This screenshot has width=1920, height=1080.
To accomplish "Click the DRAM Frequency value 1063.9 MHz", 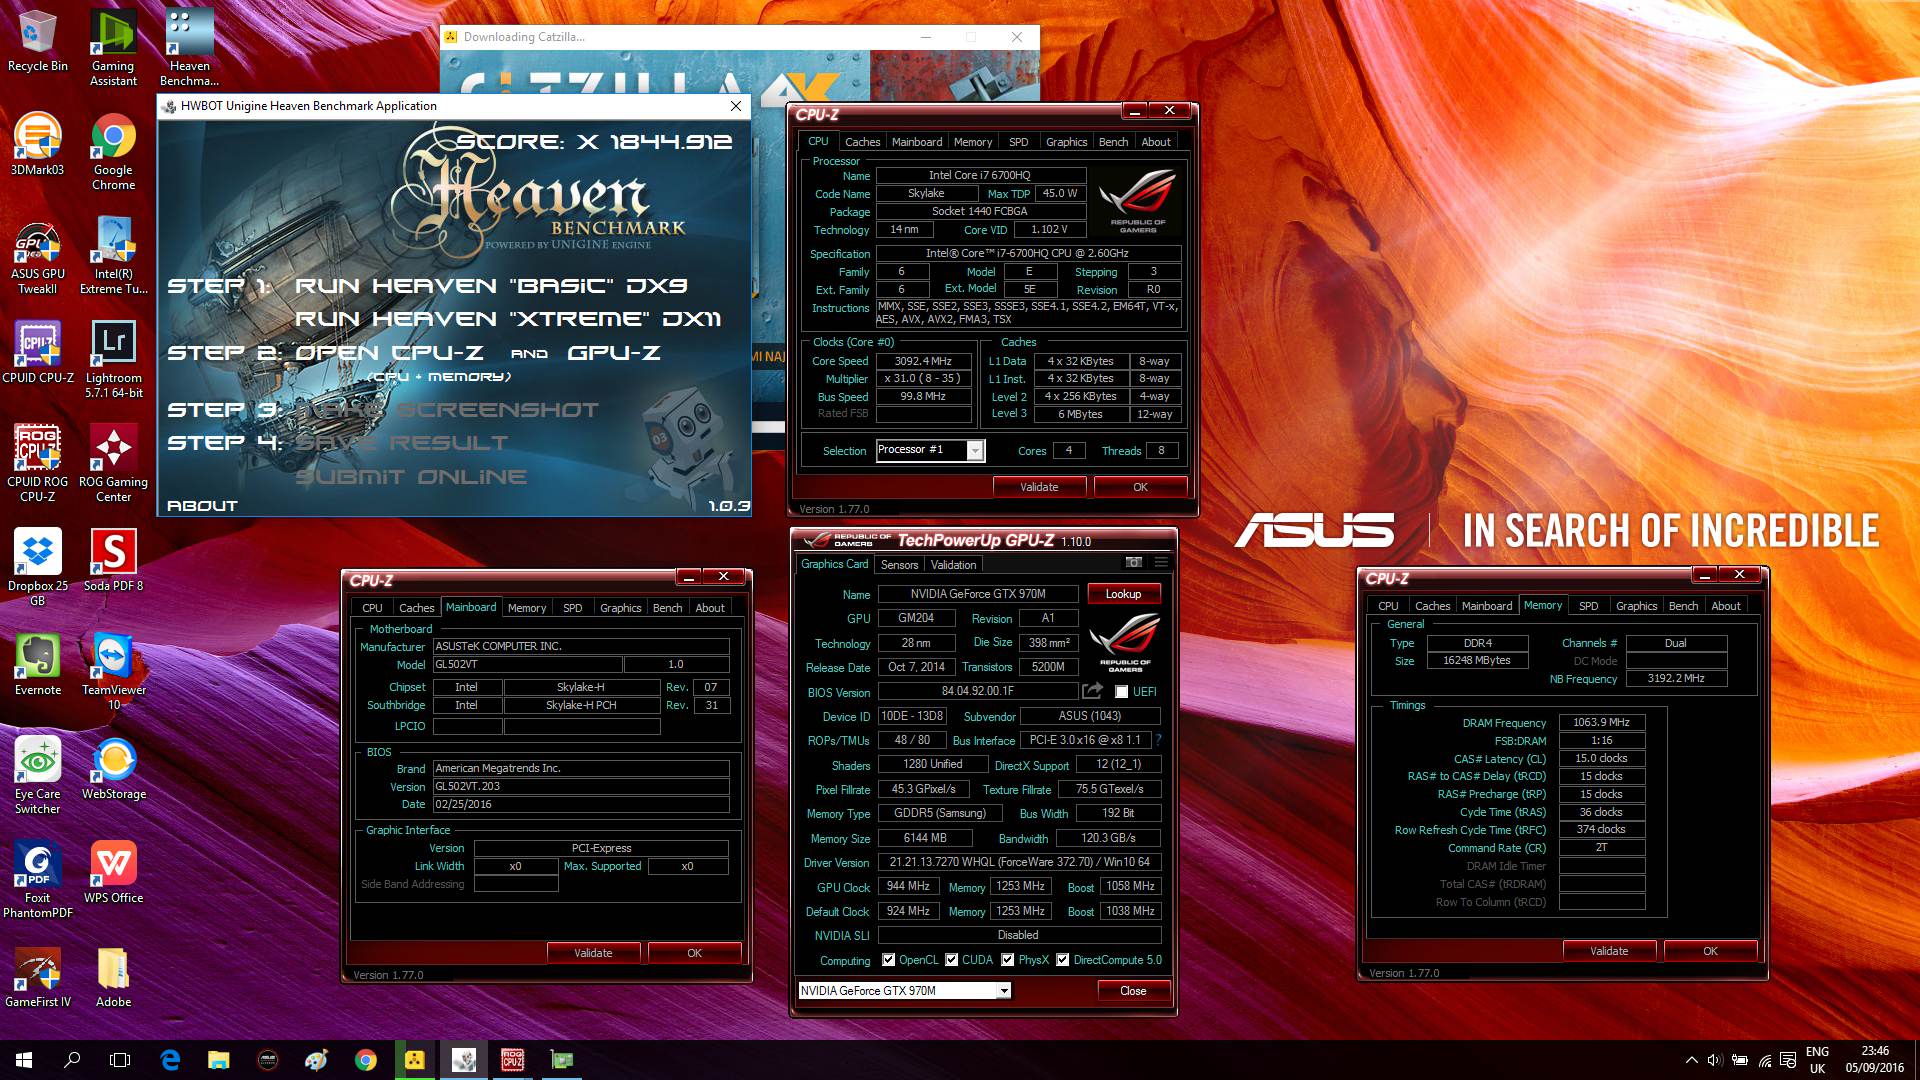I will [x=1601, y=722].
